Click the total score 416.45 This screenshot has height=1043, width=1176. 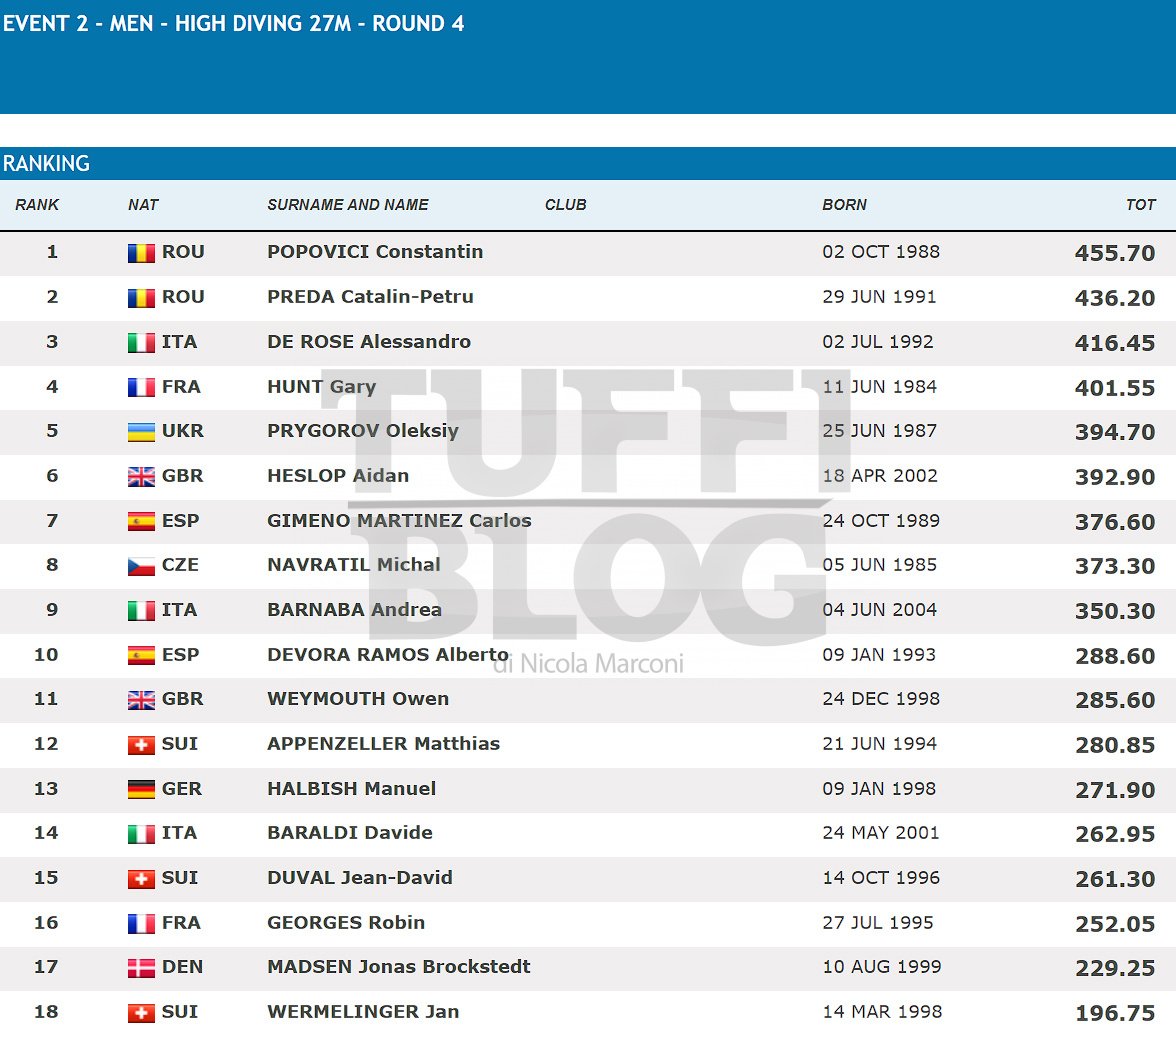(1115, 343)
